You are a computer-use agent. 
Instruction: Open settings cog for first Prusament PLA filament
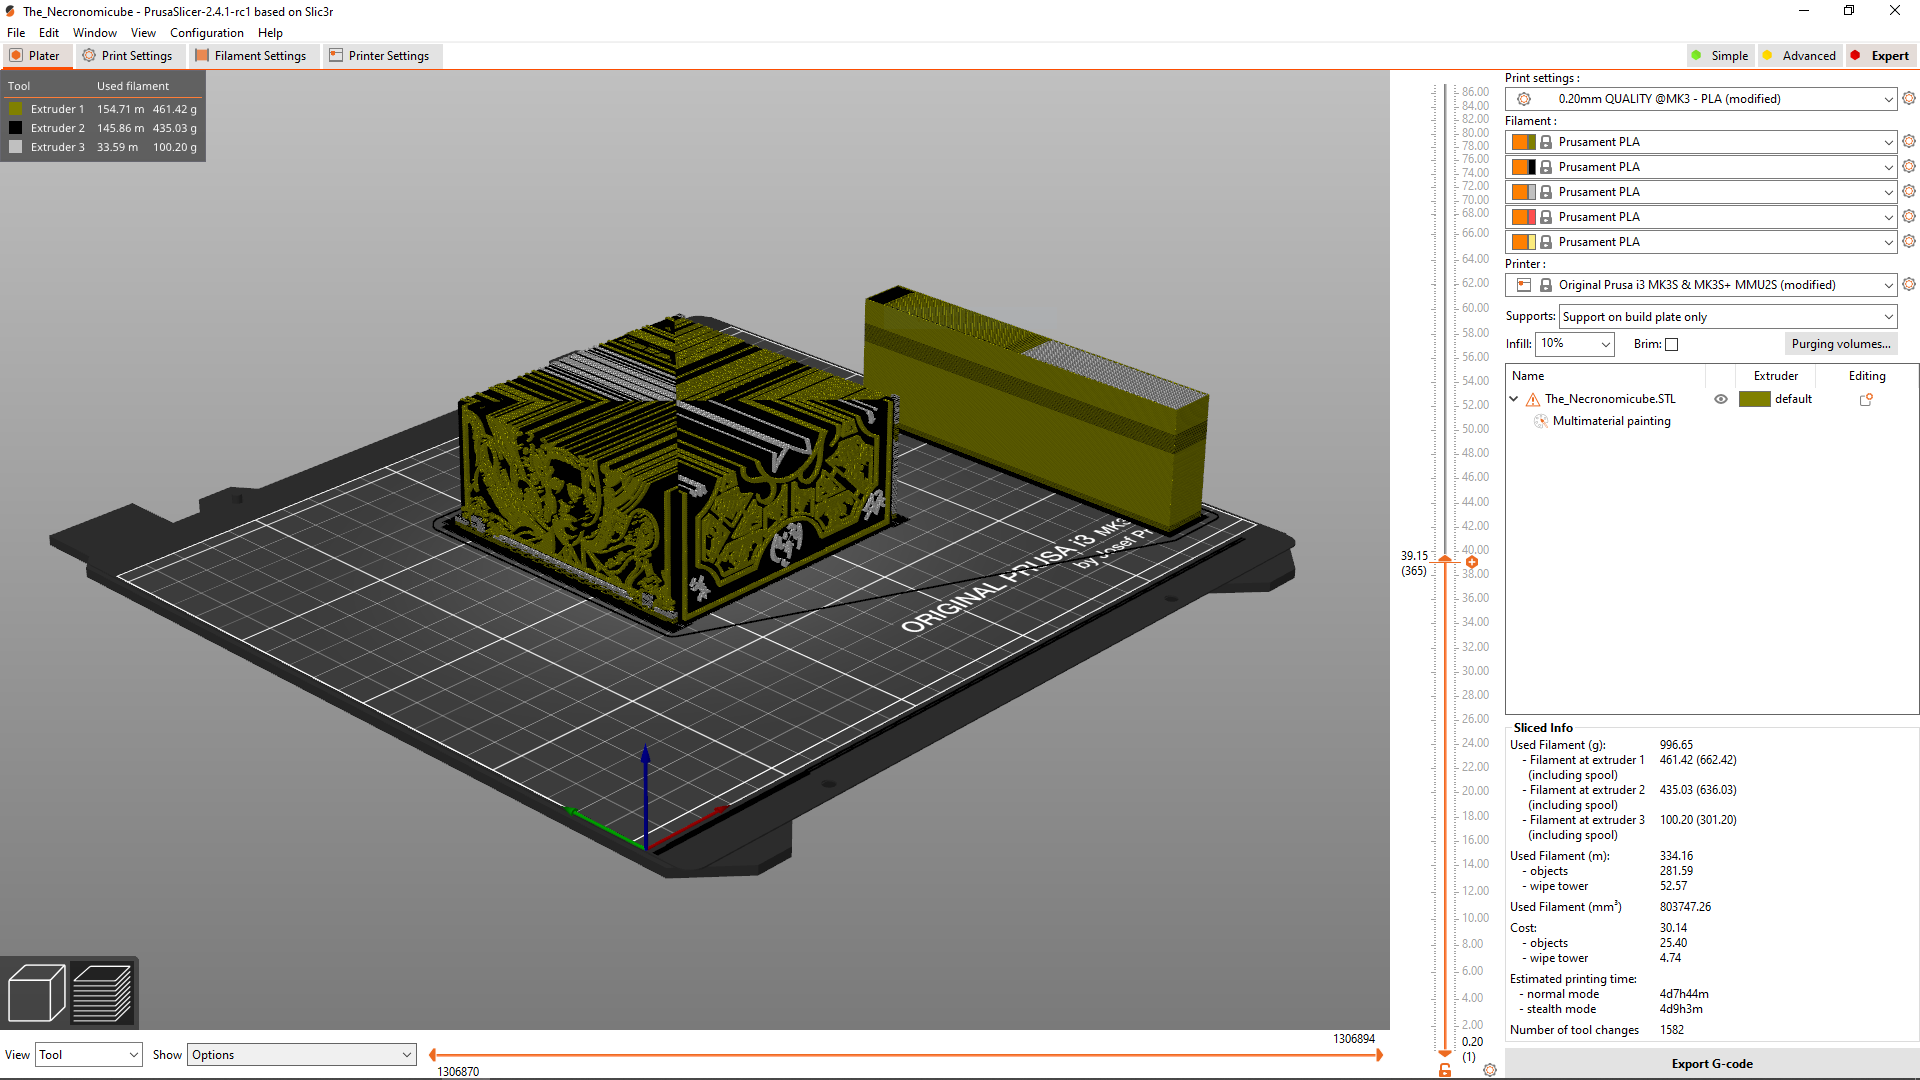tap(1908, 141)
